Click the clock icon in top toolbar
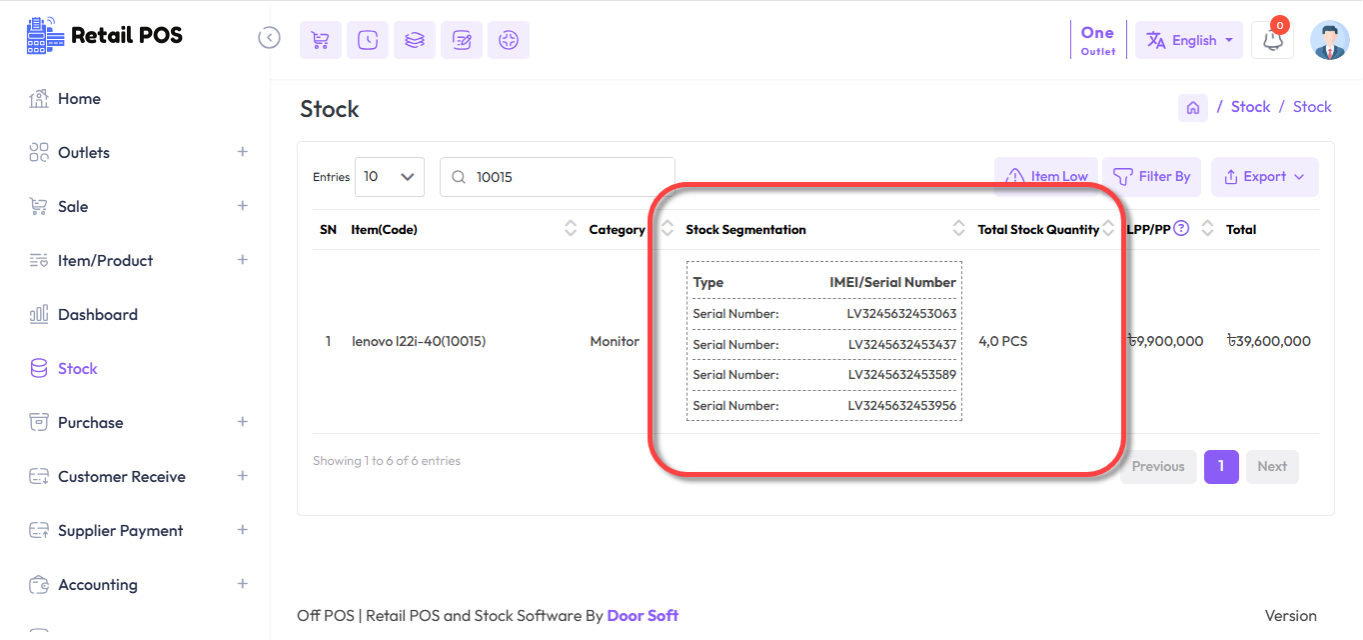Screen dimensions: 1363x640 point(367,40)
